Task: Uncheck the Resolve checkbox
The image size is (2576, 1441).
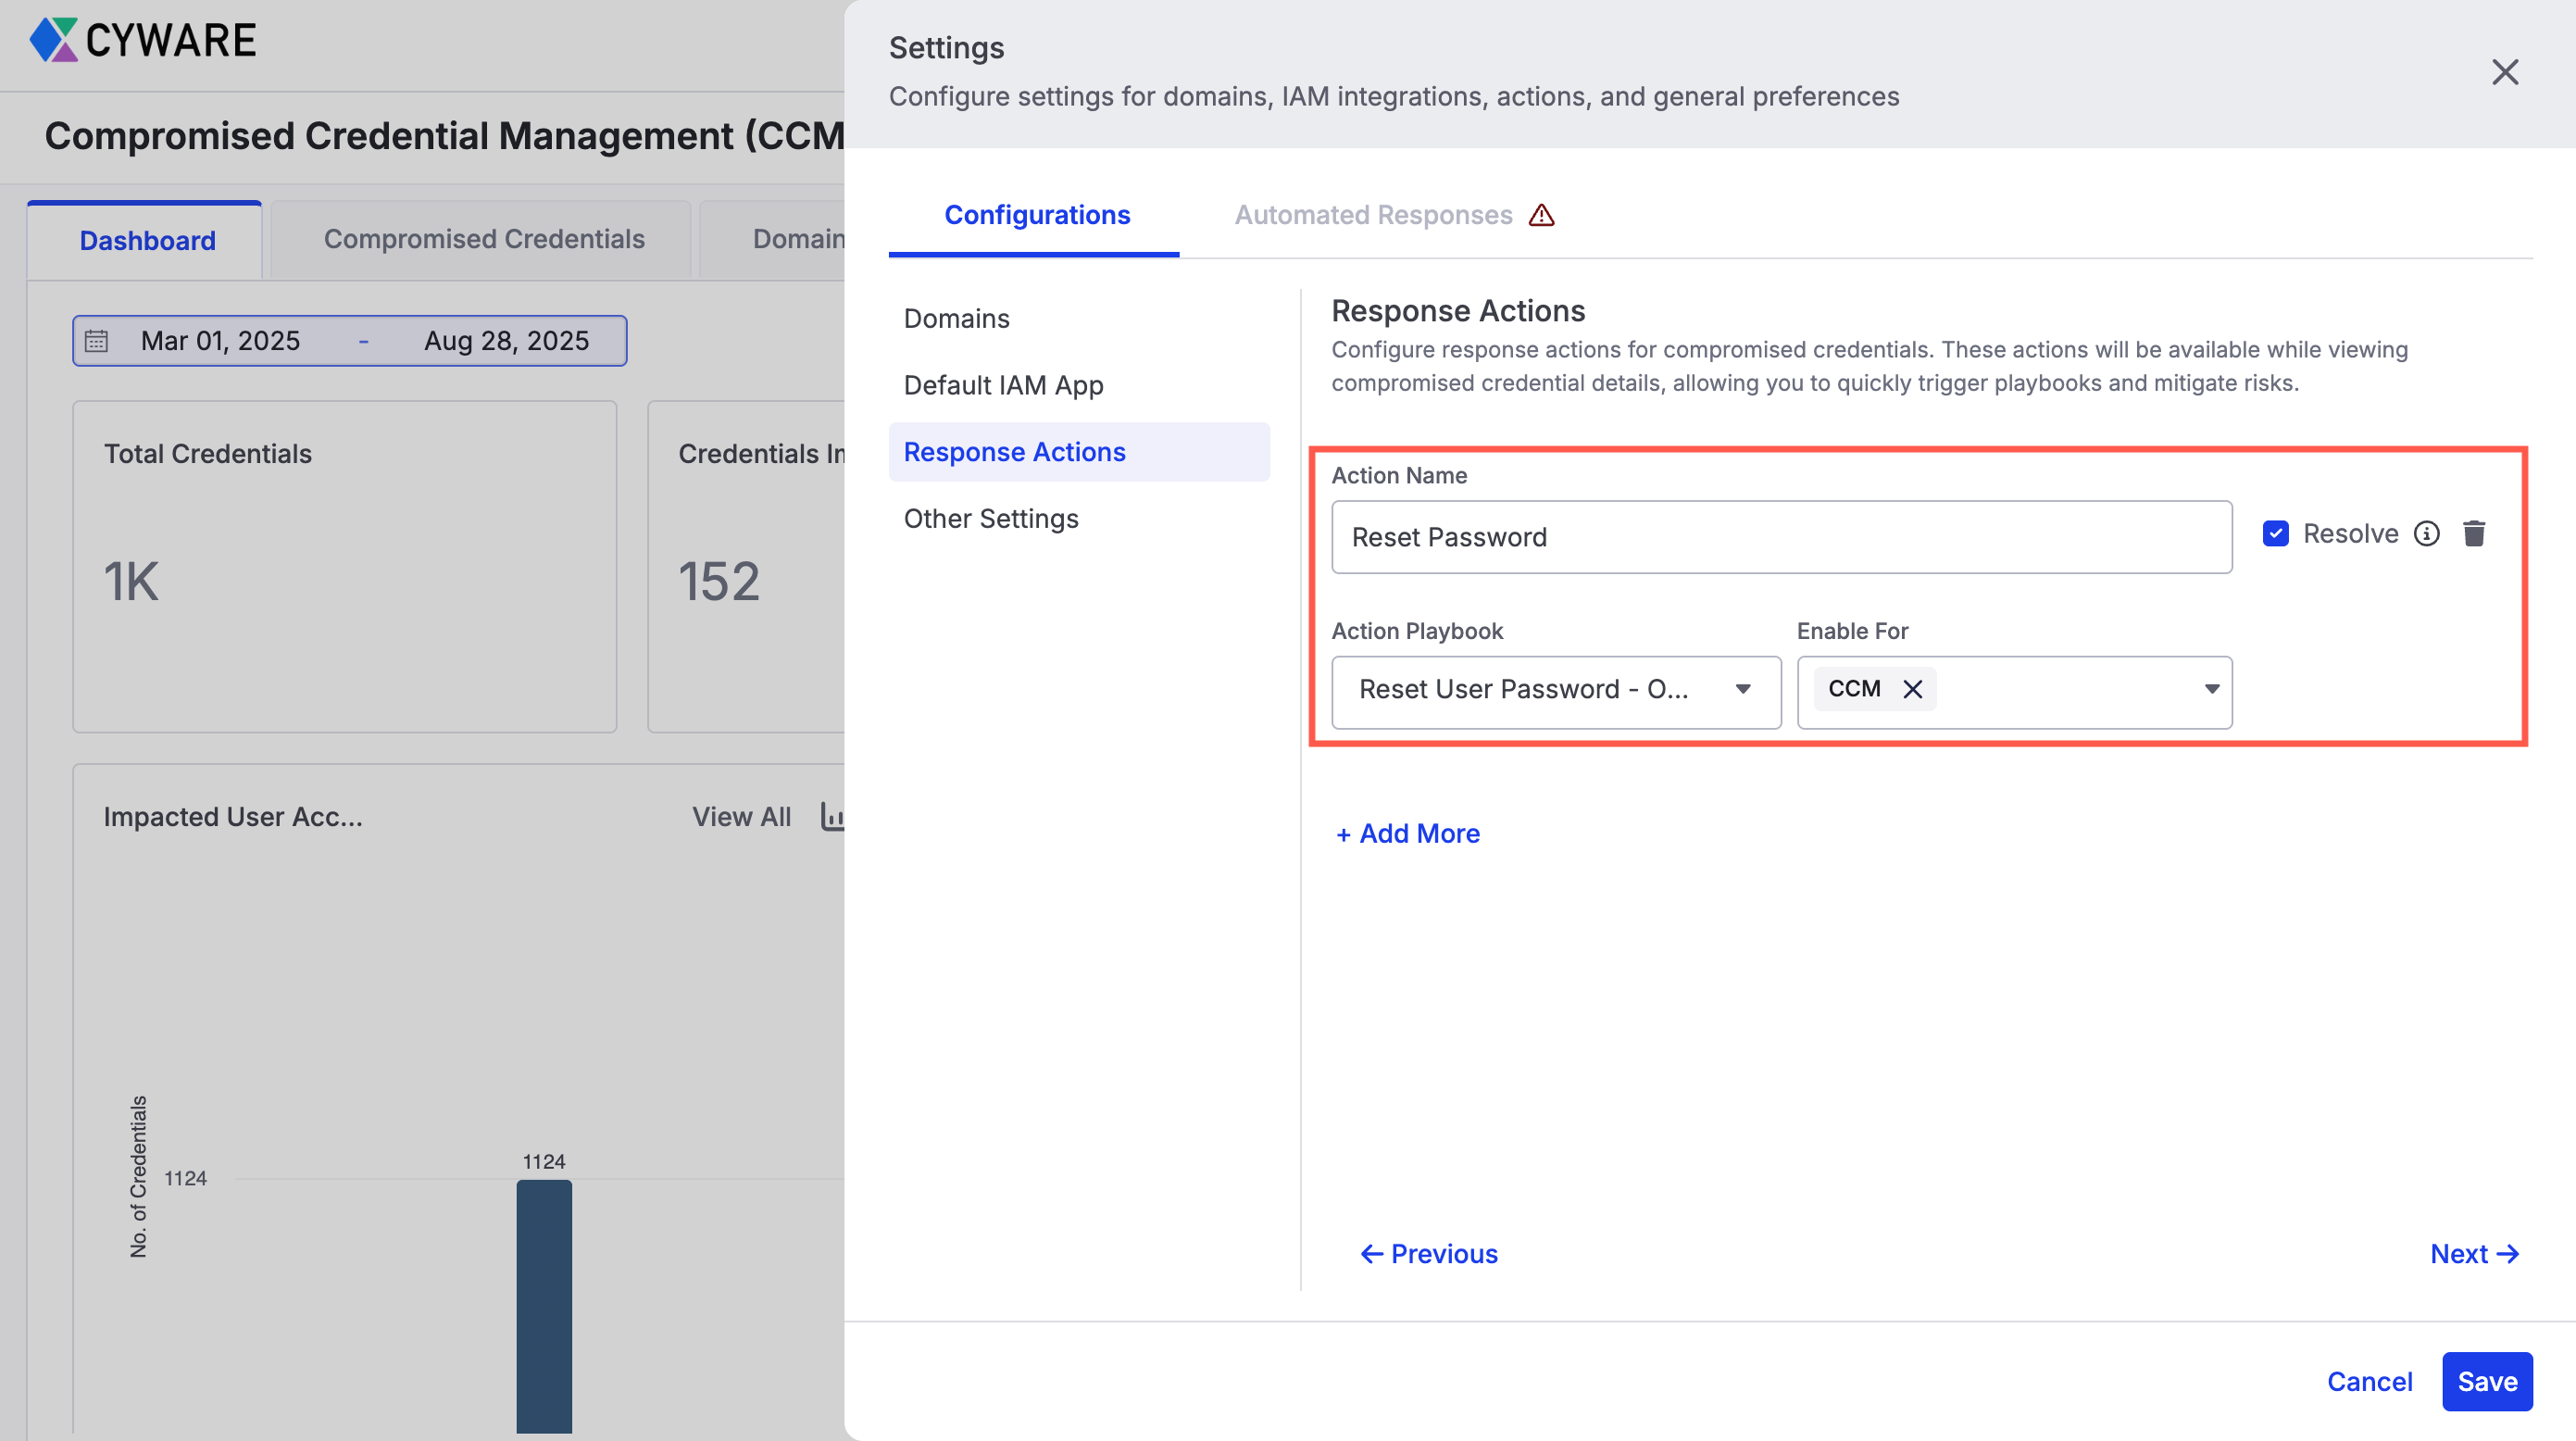Action: (x=2275, y=534)
